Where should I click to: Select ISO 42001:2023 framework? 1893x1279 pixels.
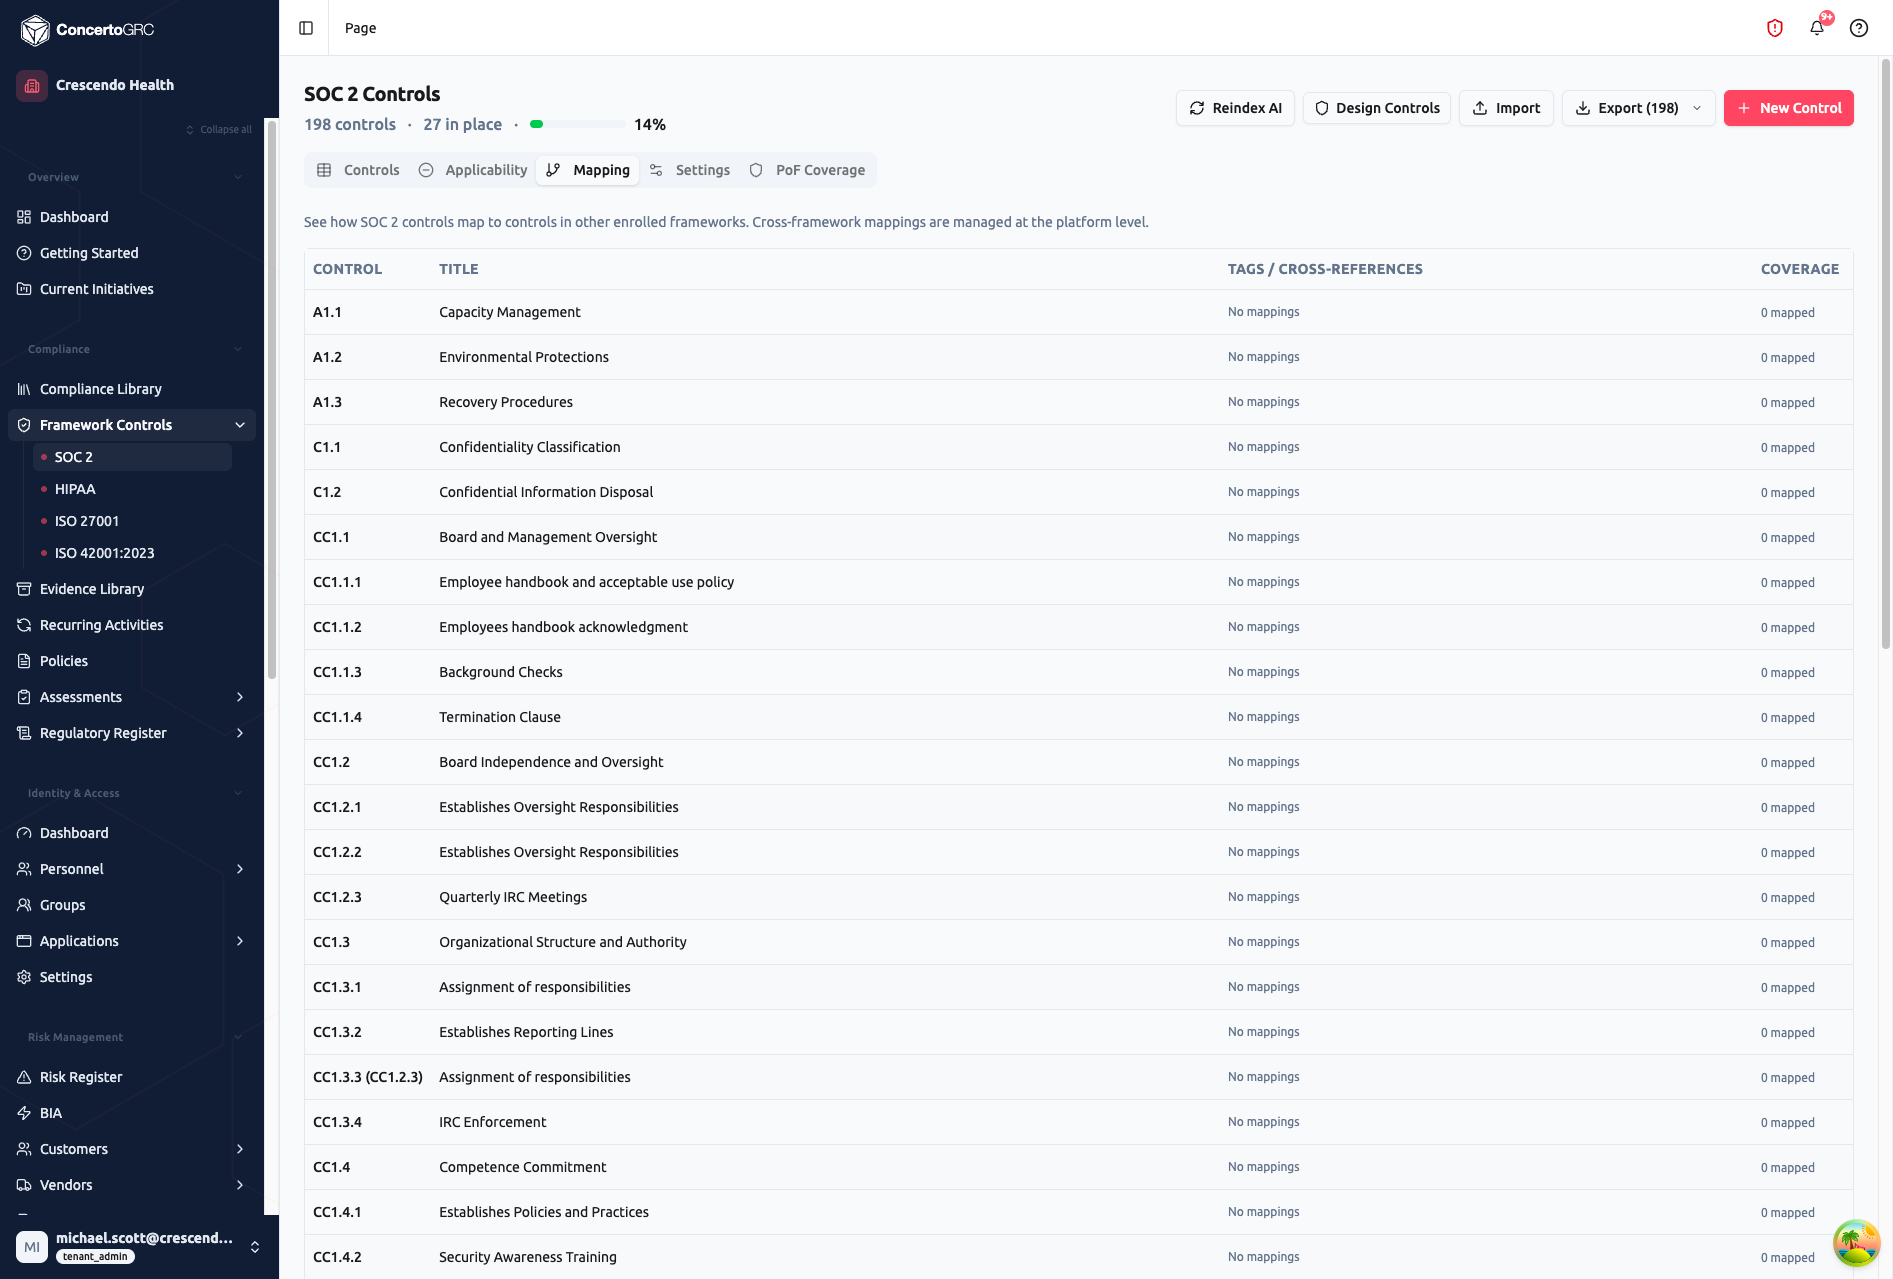click(132, 553)
